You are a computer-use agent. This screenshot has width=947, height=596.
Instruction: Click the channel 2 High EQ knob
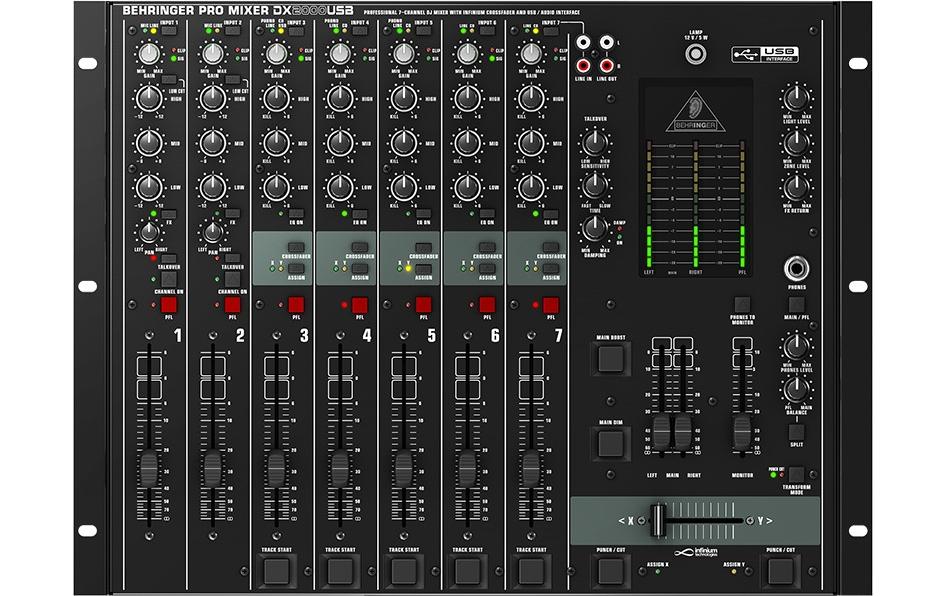coord(213,98)
